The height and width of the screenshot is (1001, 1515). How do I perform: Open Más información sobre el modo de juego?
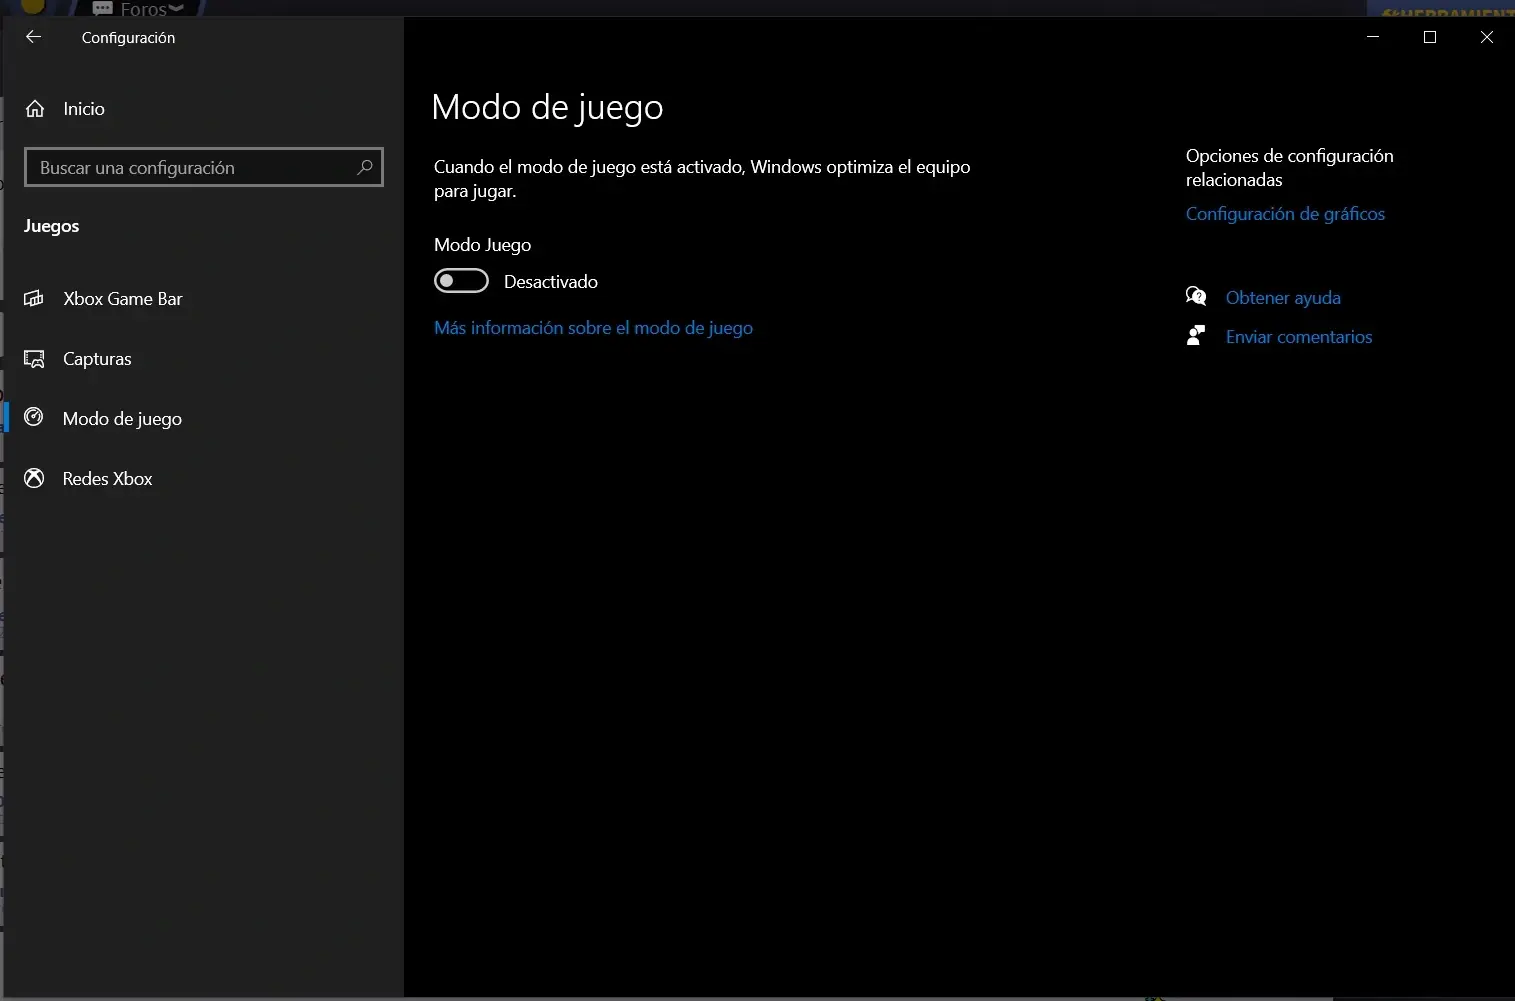(593, 328)
